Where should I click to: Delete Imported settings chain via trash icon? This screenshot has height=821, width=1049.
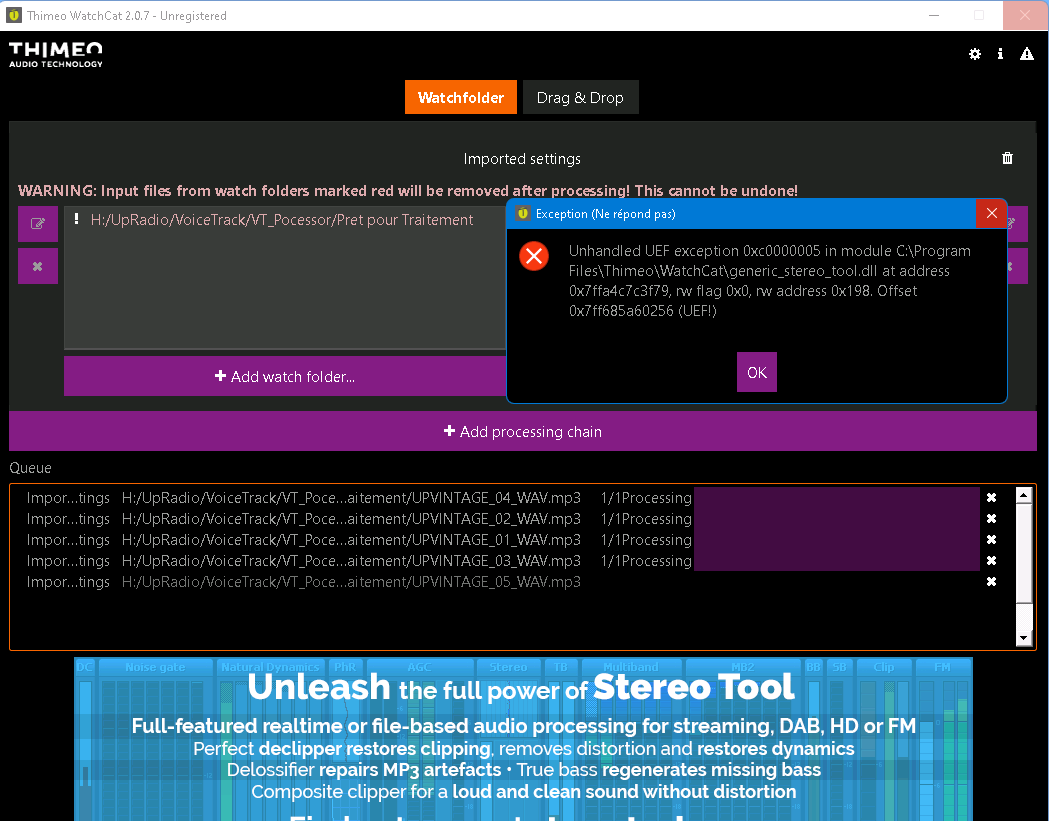coord(1007,158)
